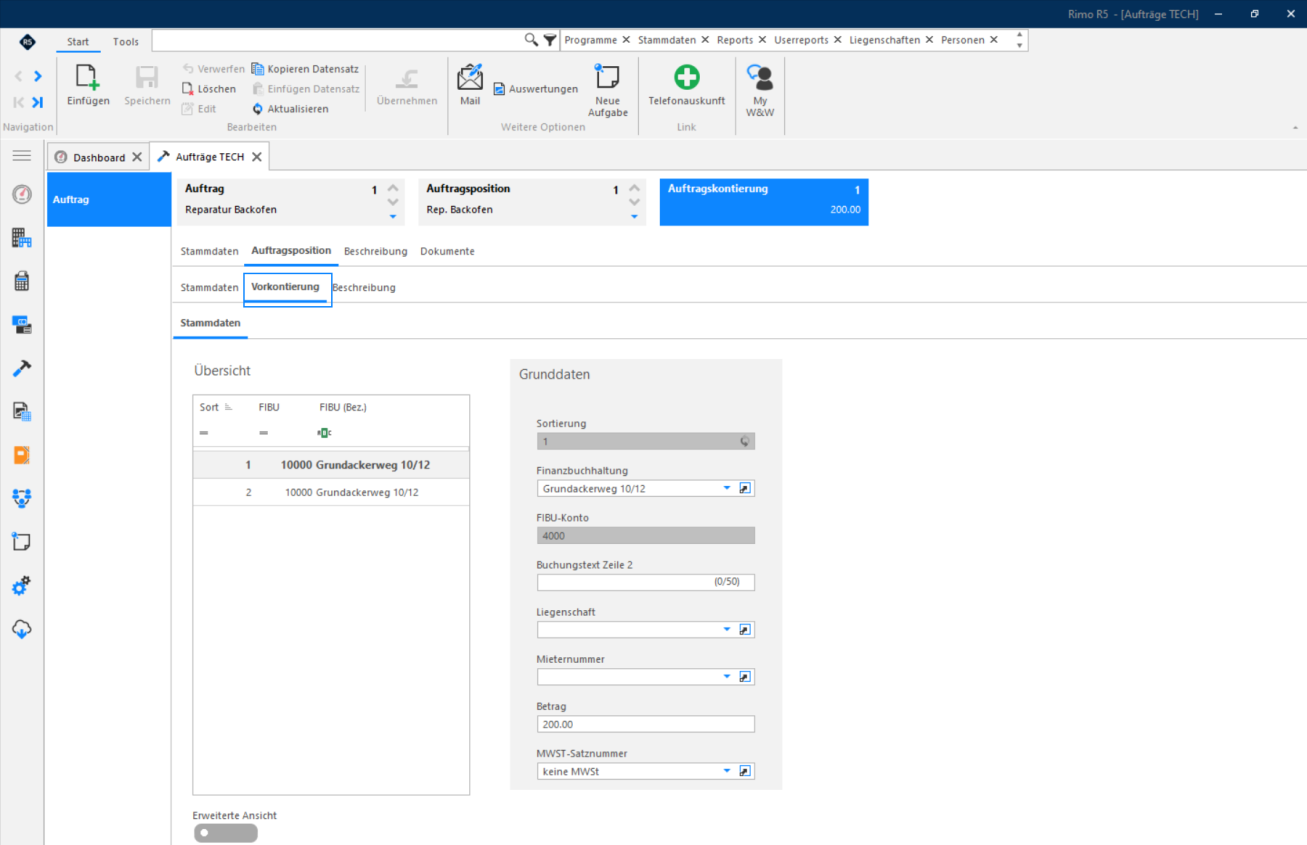Expand the MWST-Satznummer dropdown

727,772
